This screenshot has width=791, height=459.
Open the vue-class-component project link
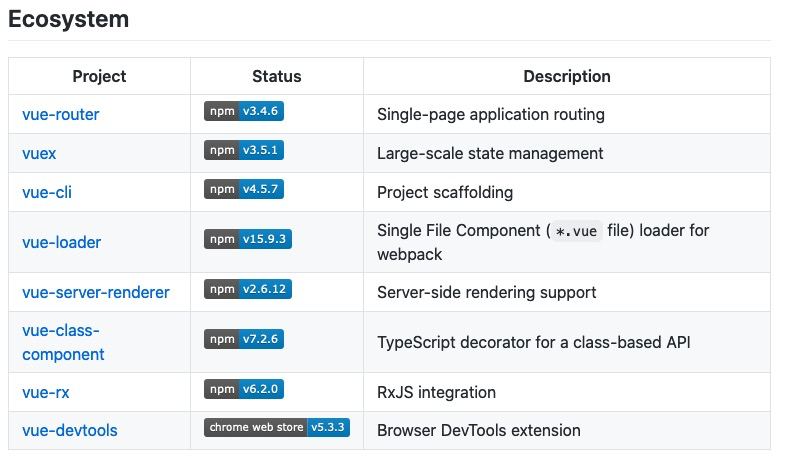[63, 342]
